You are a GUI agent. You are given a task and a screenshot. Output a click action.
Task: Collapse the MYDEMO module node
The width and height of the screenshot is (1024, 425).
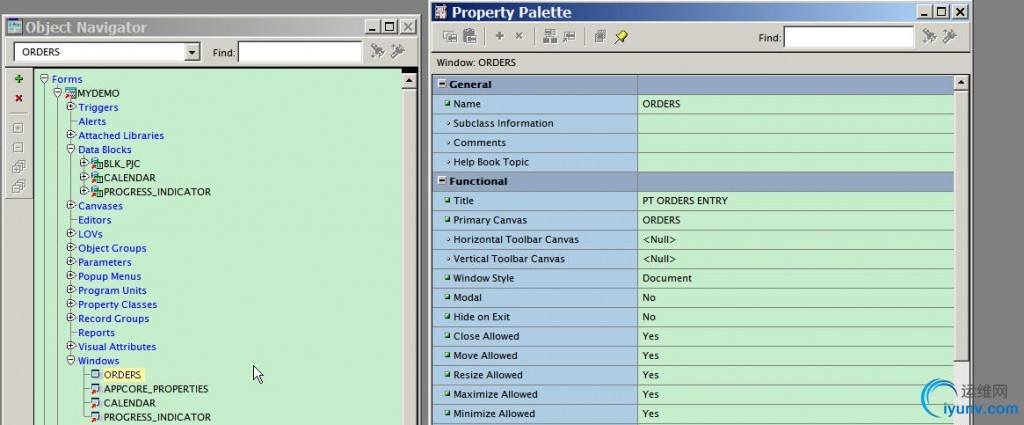pos(57,93)
